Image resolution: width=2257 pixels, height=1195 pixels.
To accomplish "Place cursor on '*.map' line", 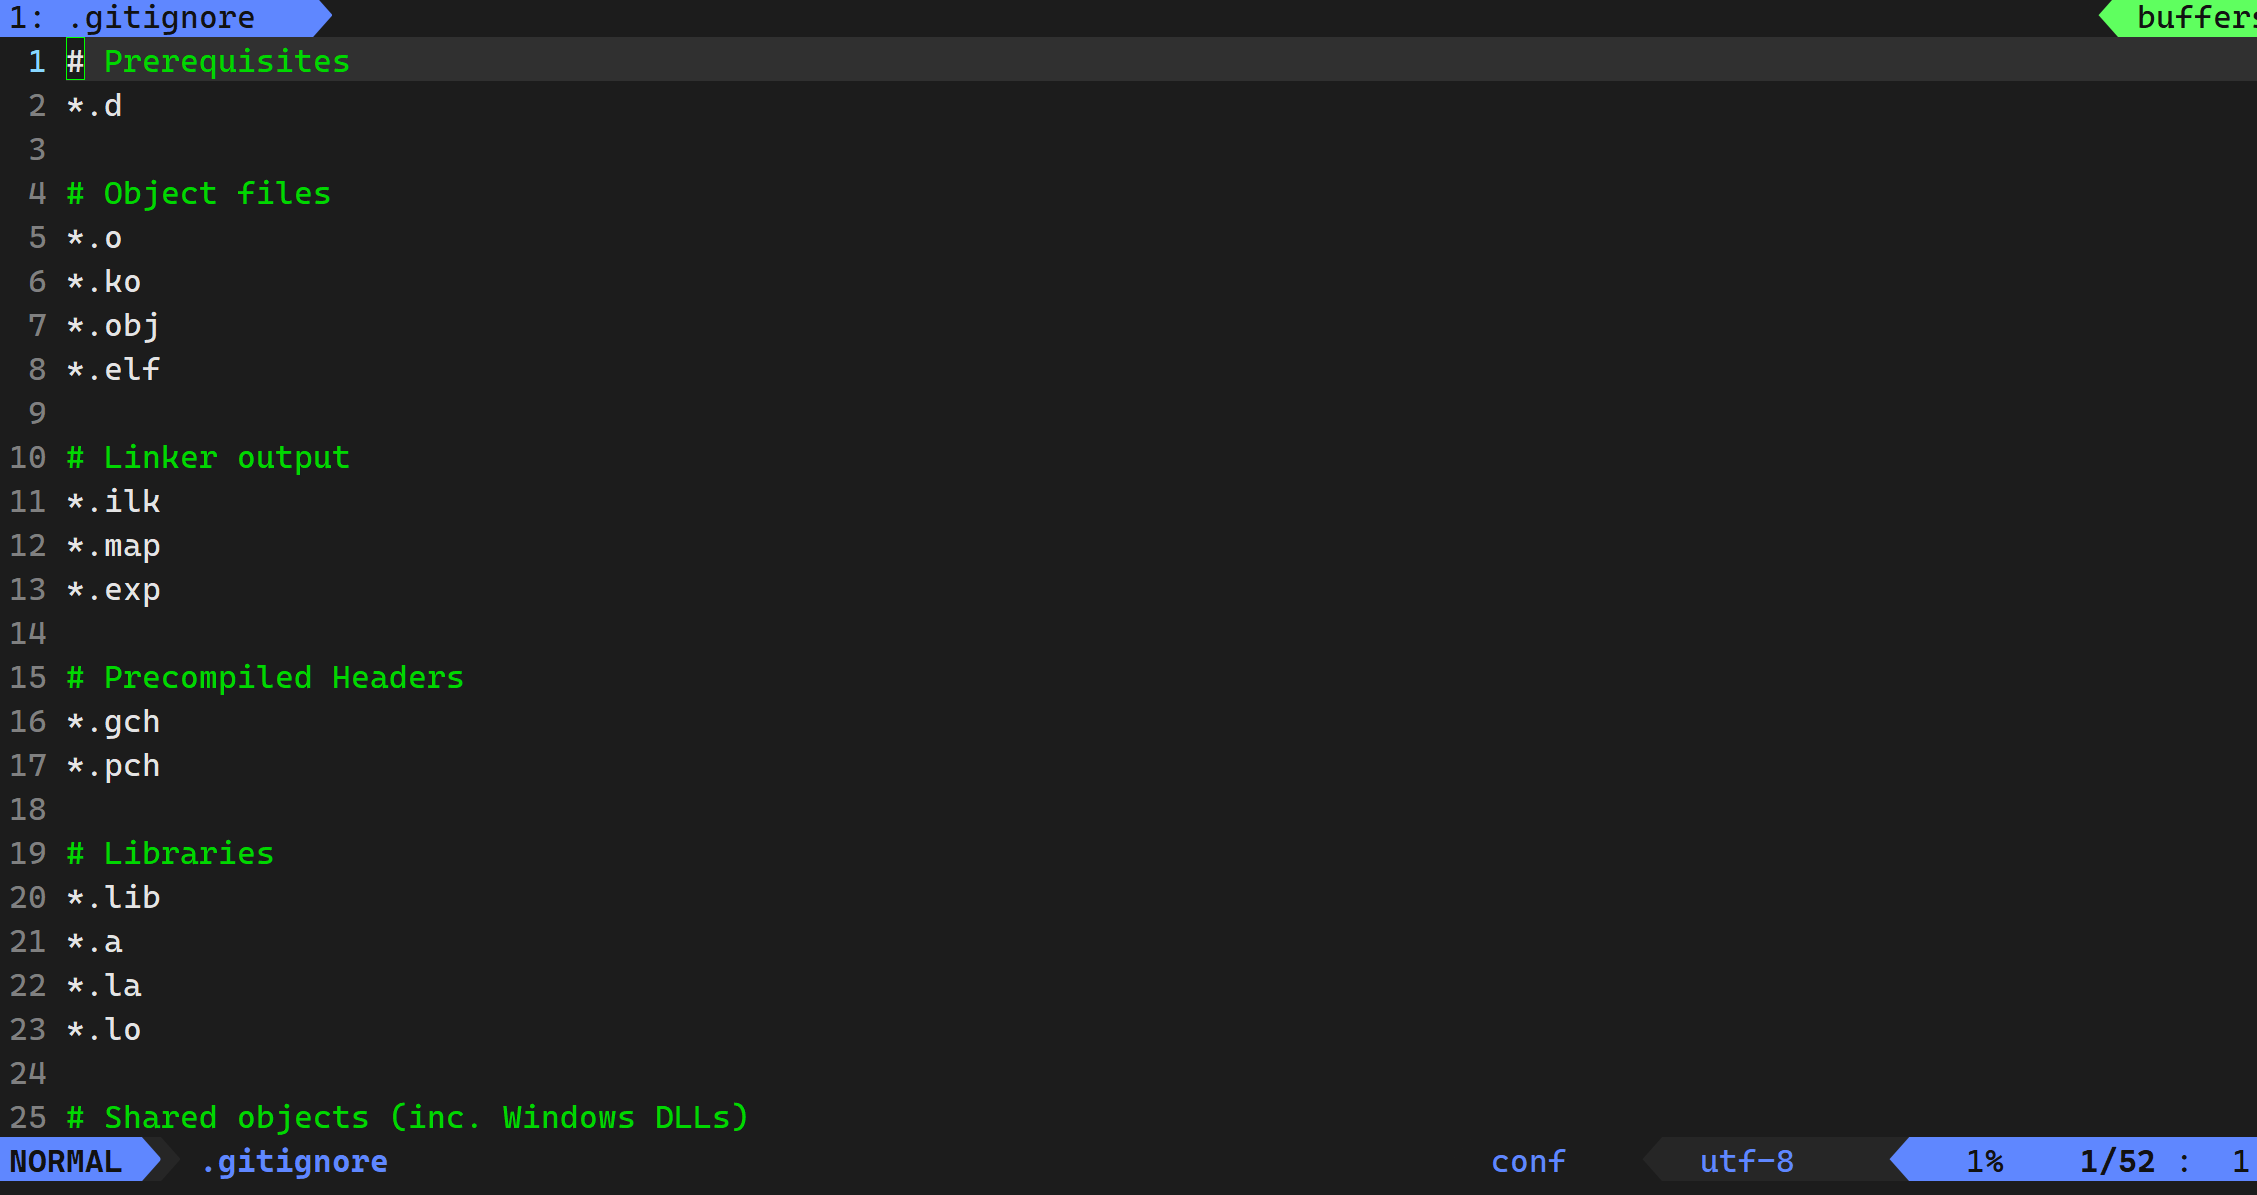I will pos(113,545).
